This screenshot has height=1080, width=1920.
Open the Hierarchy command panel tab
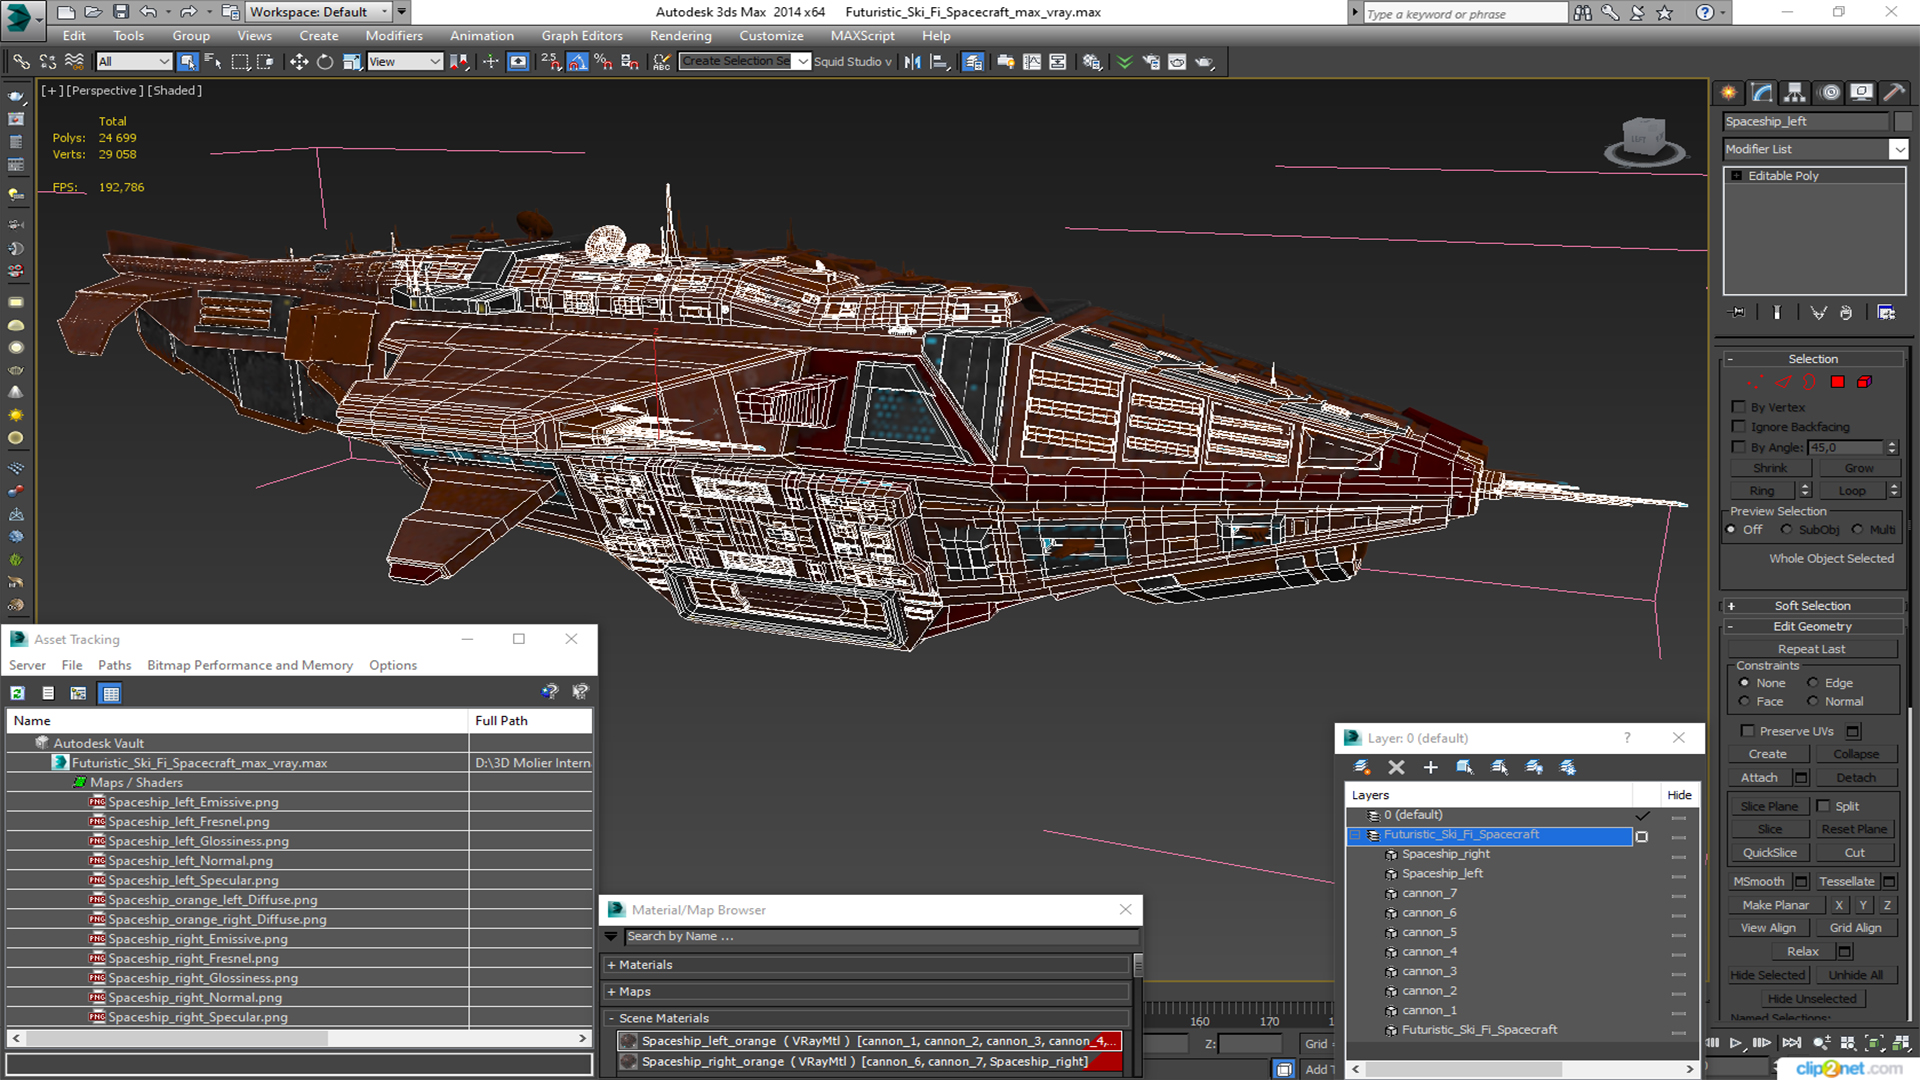[1795, 92]
